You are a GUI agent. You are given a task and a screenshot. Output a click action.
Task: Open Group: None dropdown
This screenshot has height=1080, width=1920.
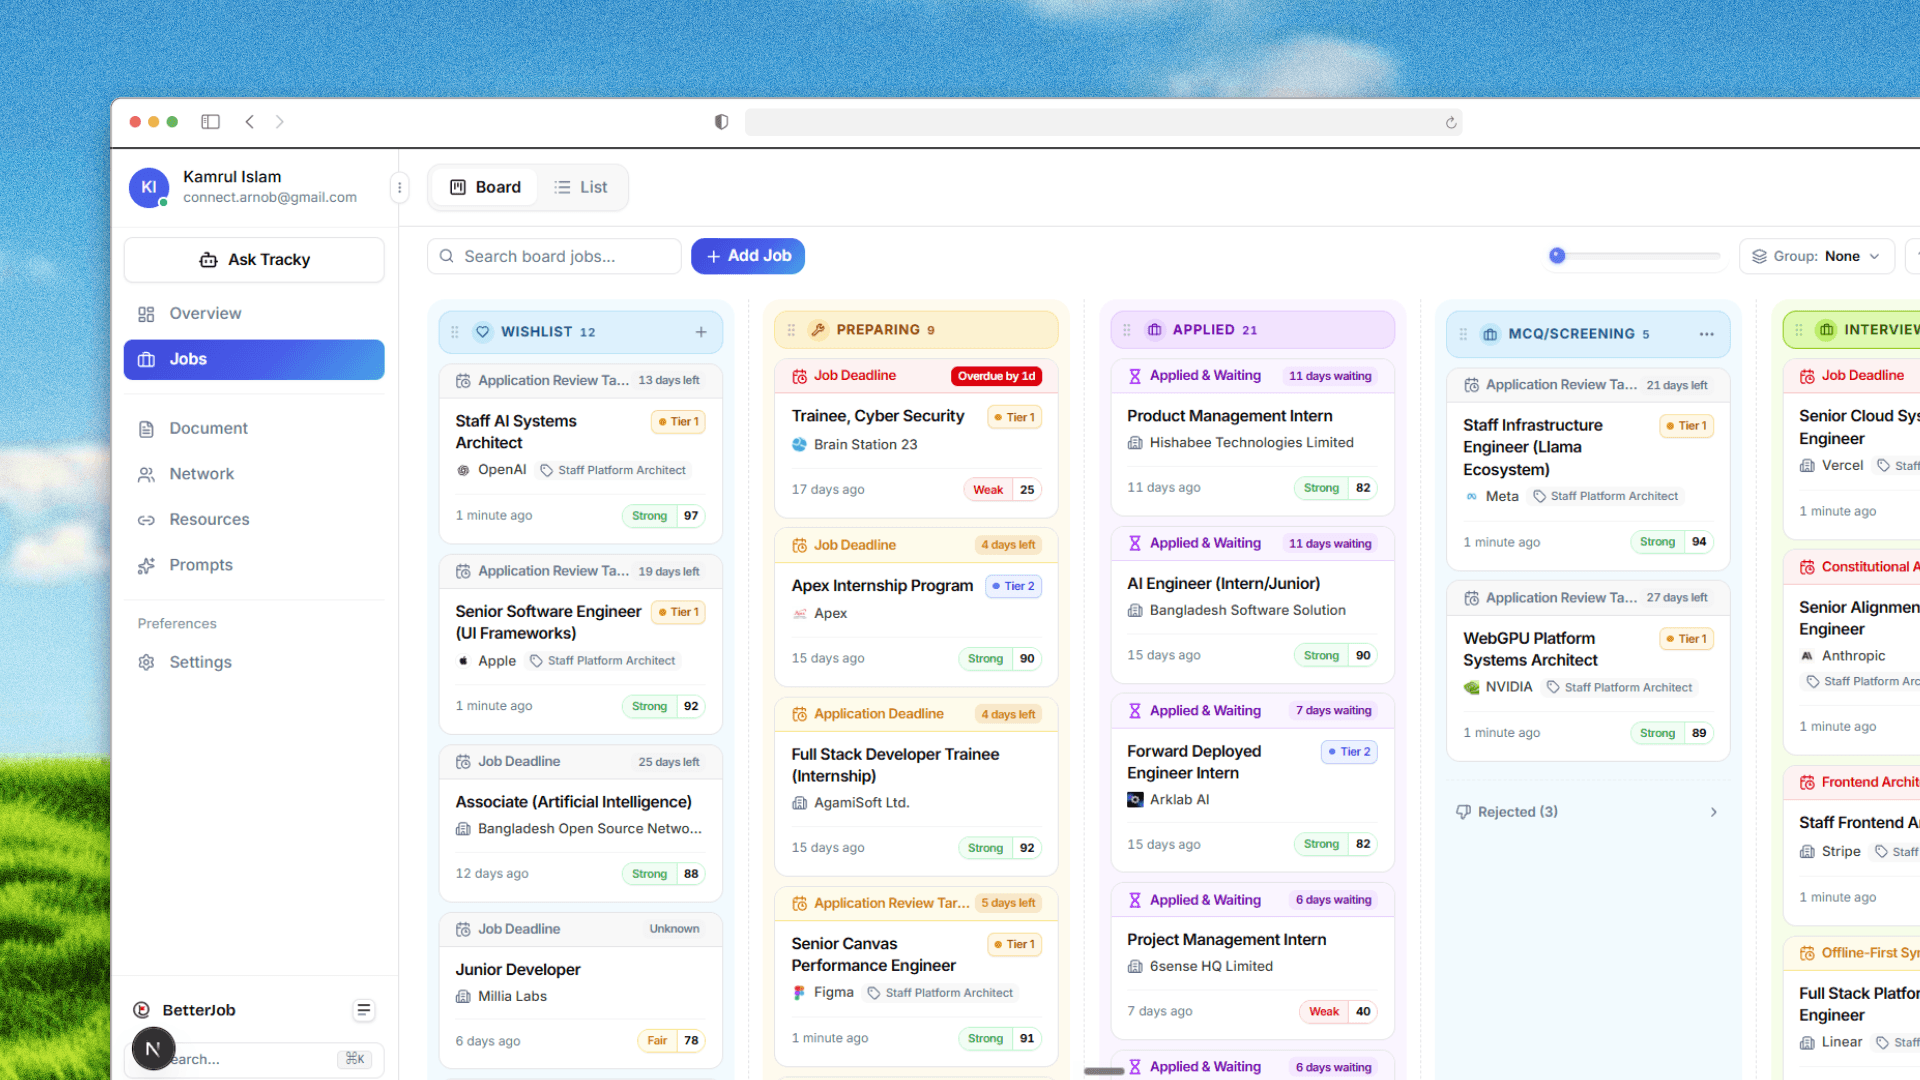pyautogui.click(x=1816, y=256)
